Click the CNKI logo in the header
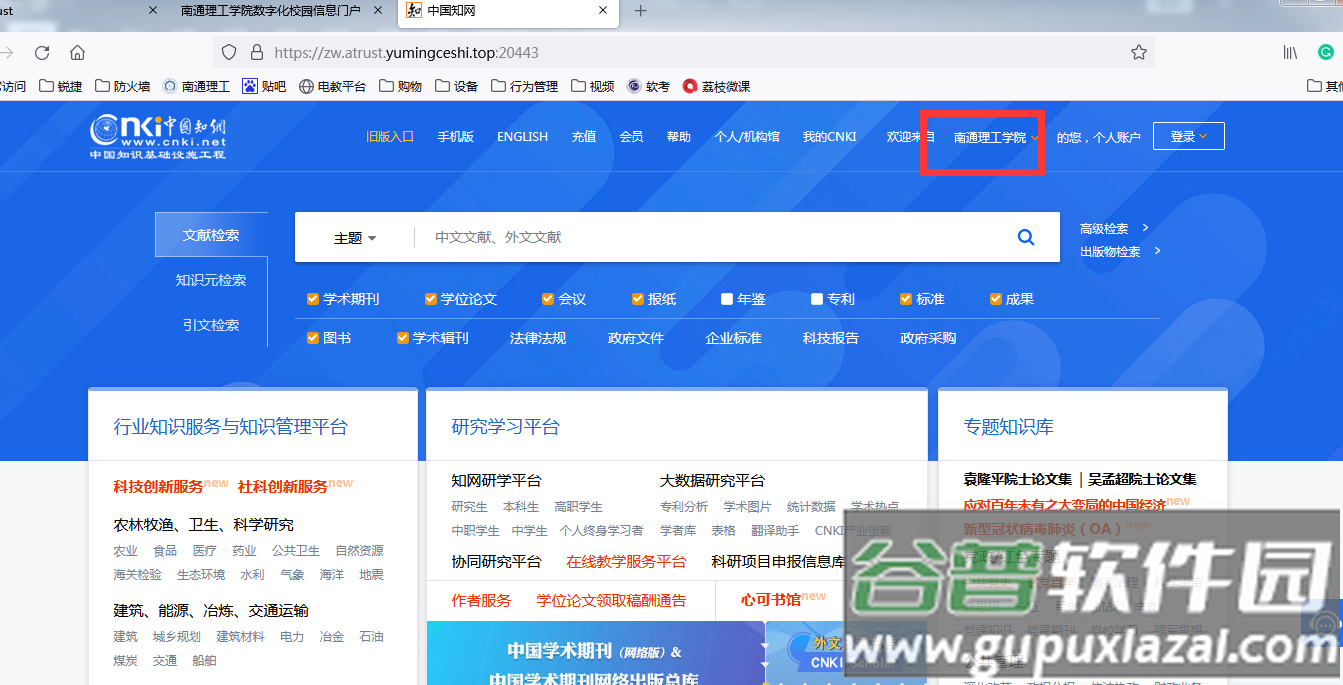Image resolution: width=1343 pixels, height=685 pixels. point(158,137)
